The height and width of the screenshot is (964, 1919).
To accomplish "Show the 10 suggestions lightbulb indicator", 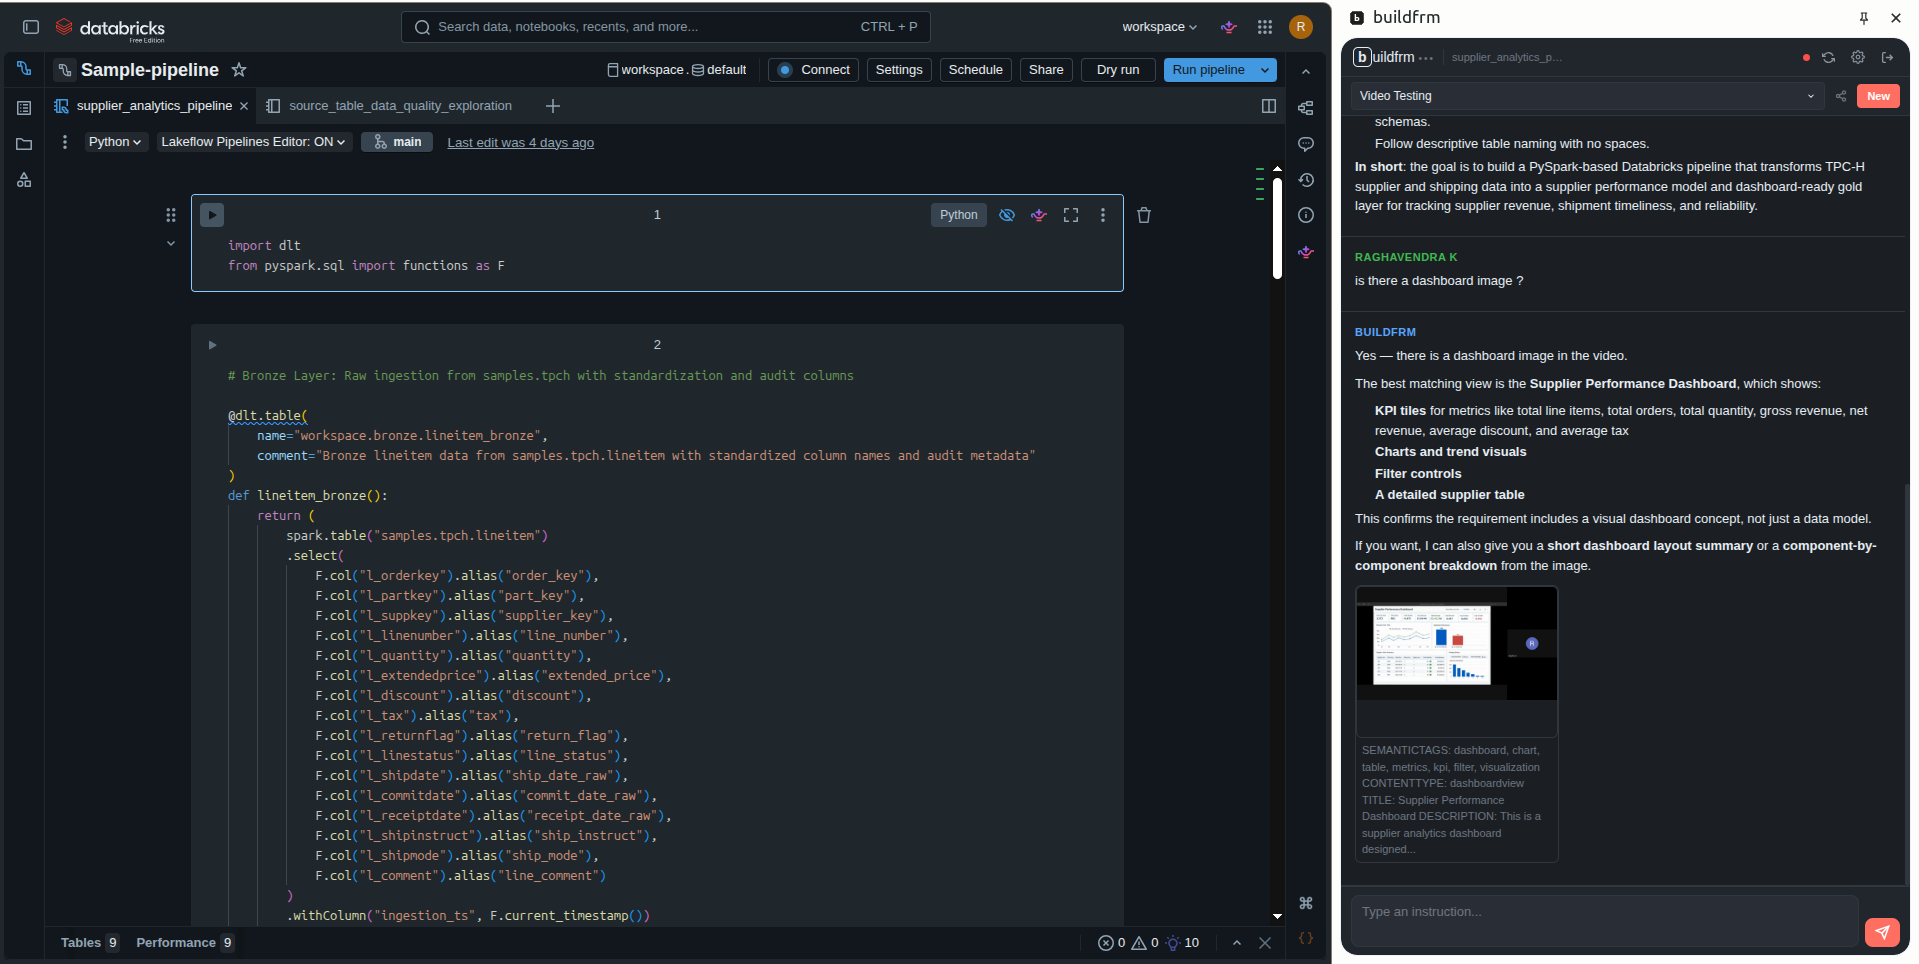I will pos(1182,943).
